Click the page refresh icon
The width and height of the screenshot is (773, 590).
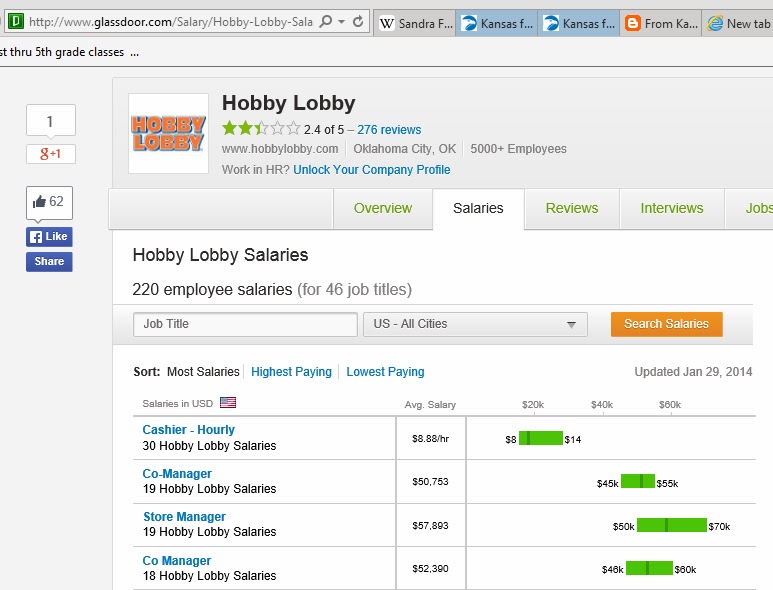(x=358, y=22)
